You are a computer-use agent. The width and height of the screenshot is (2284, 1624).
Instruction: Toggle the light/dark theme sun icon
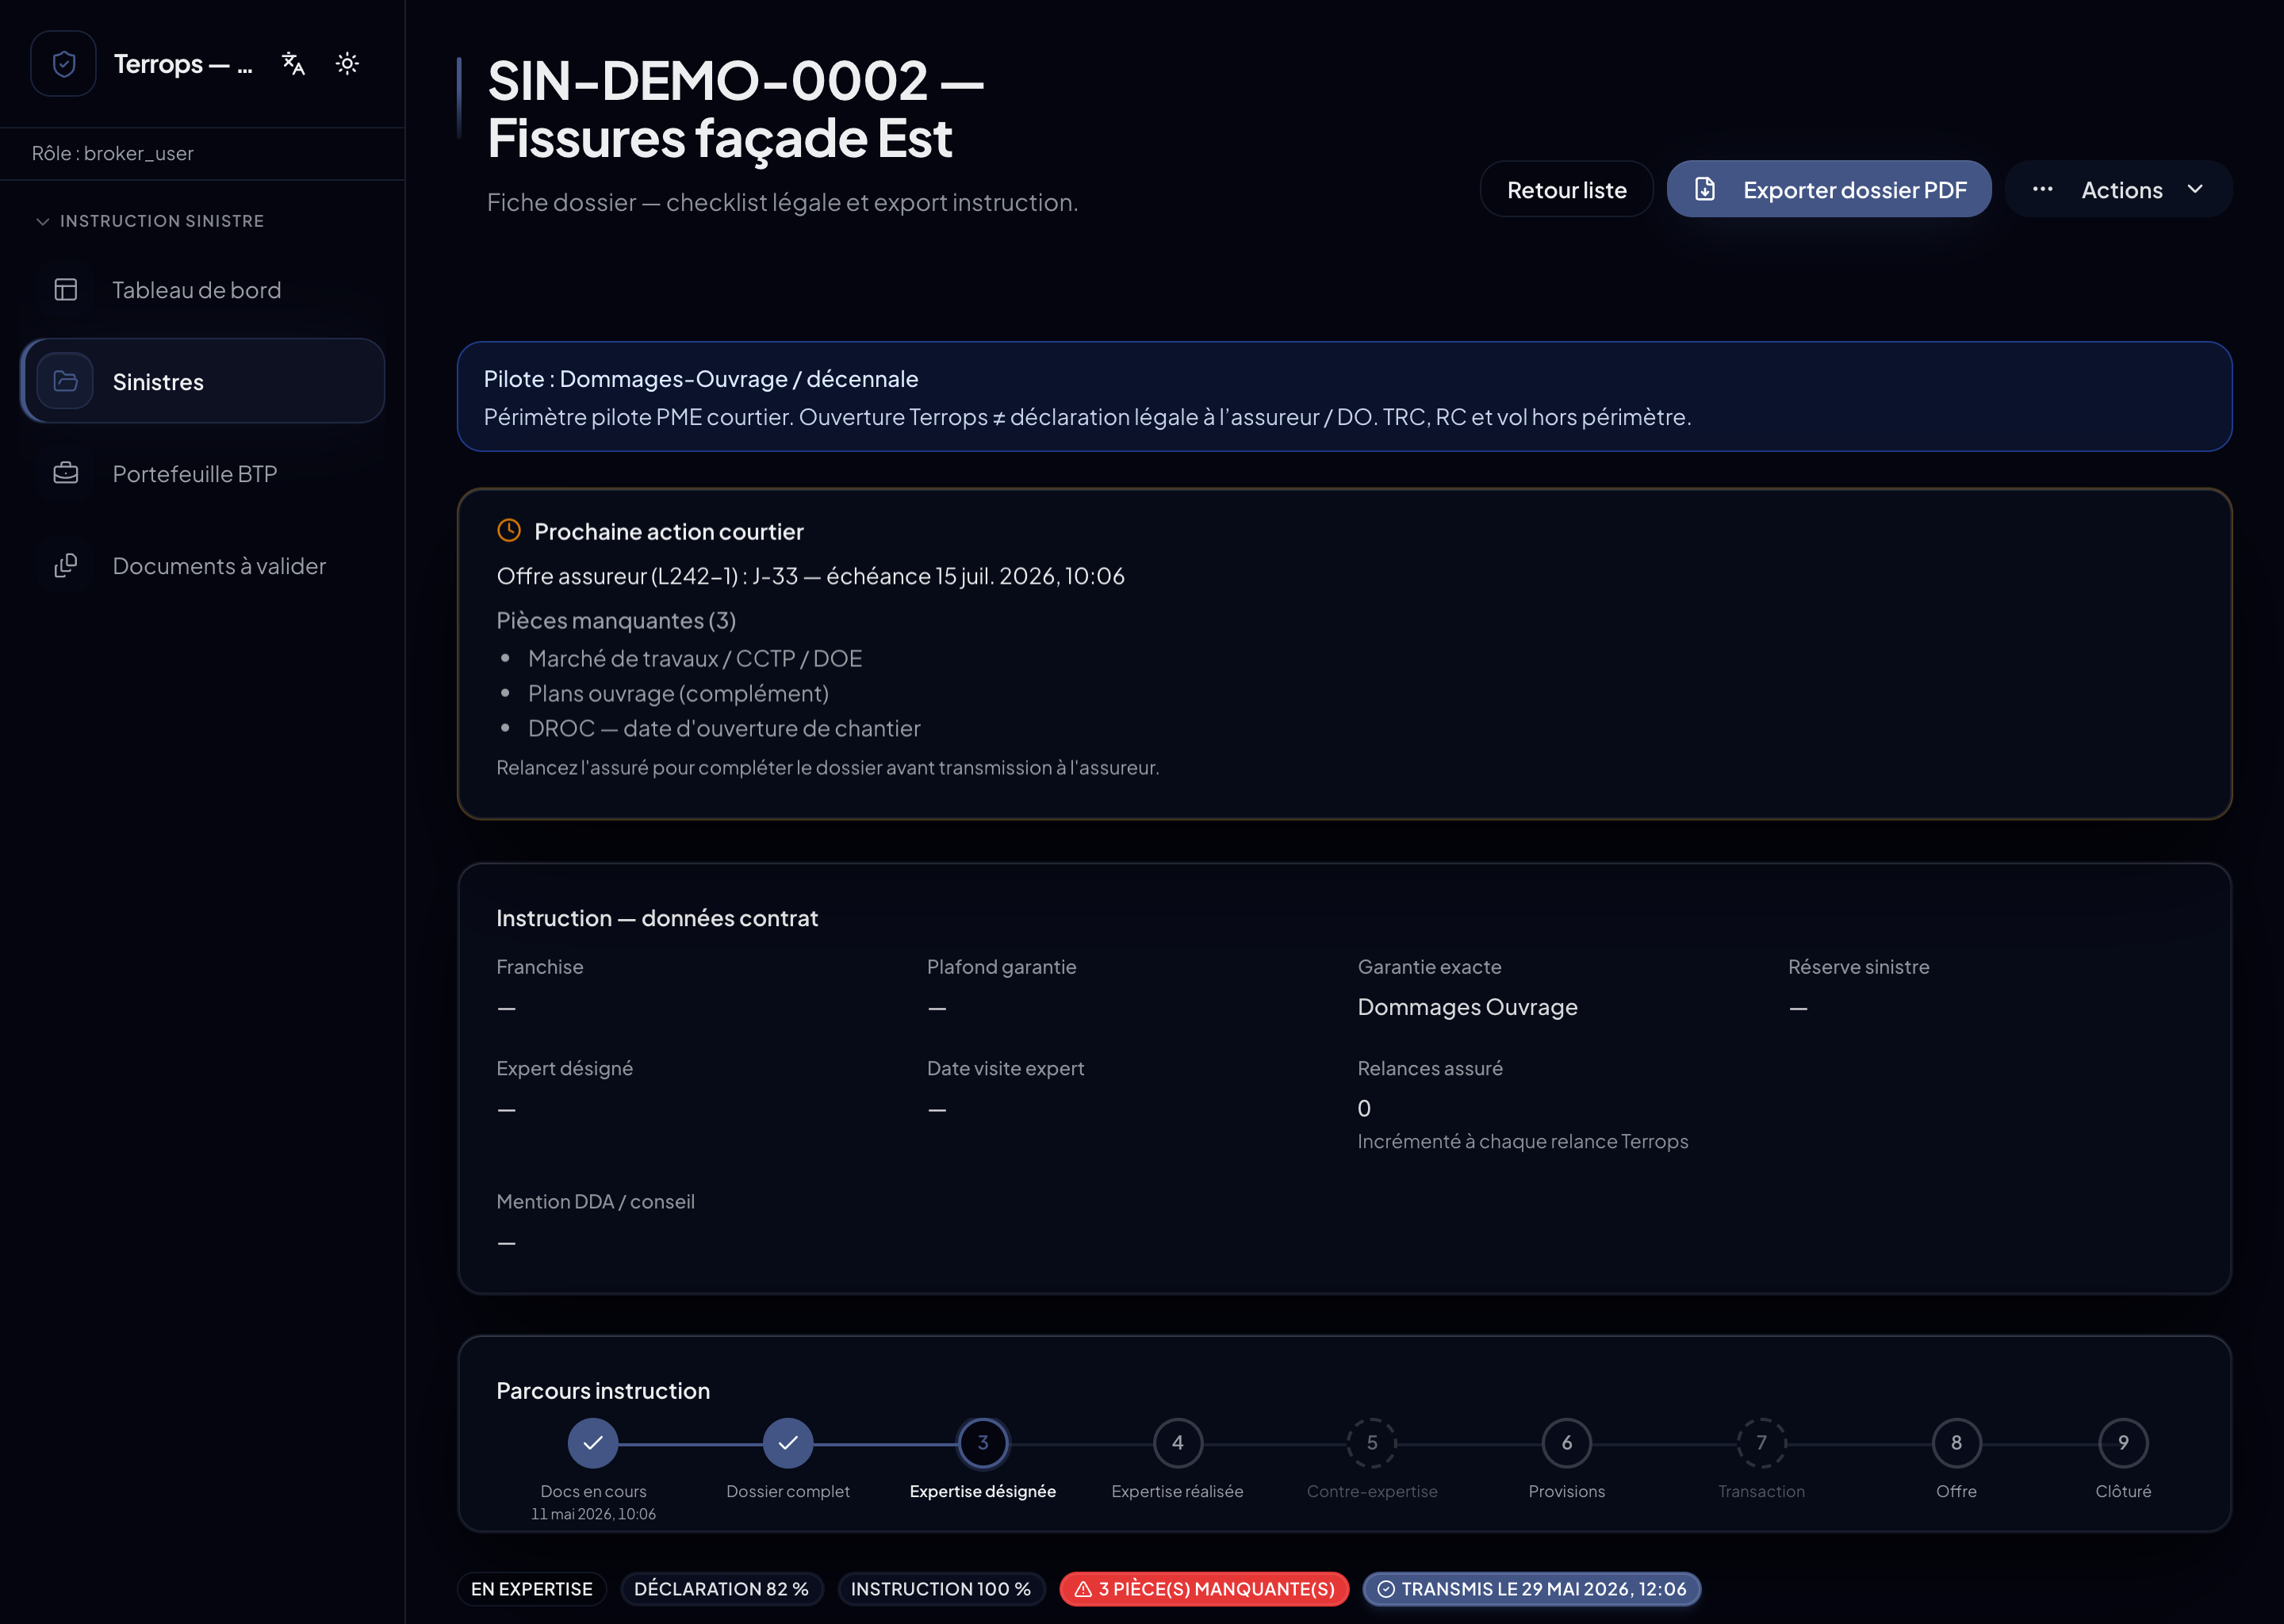click(x=347, y=64)
